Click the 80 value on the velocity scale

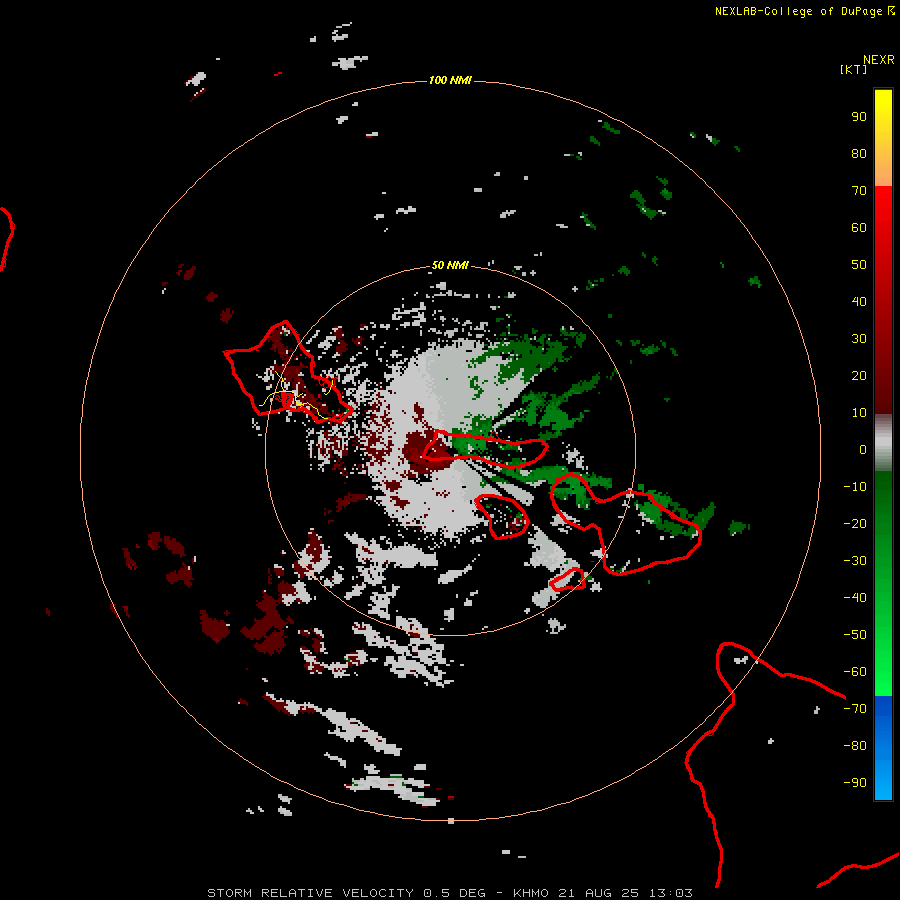pyautogui.click(x=859, y=153)
